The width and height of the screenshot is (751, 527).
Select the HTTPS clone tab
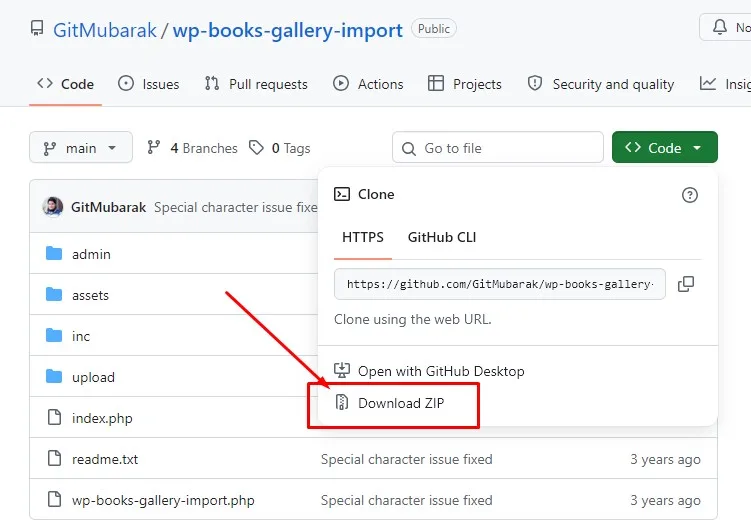(x=363, y=238)
